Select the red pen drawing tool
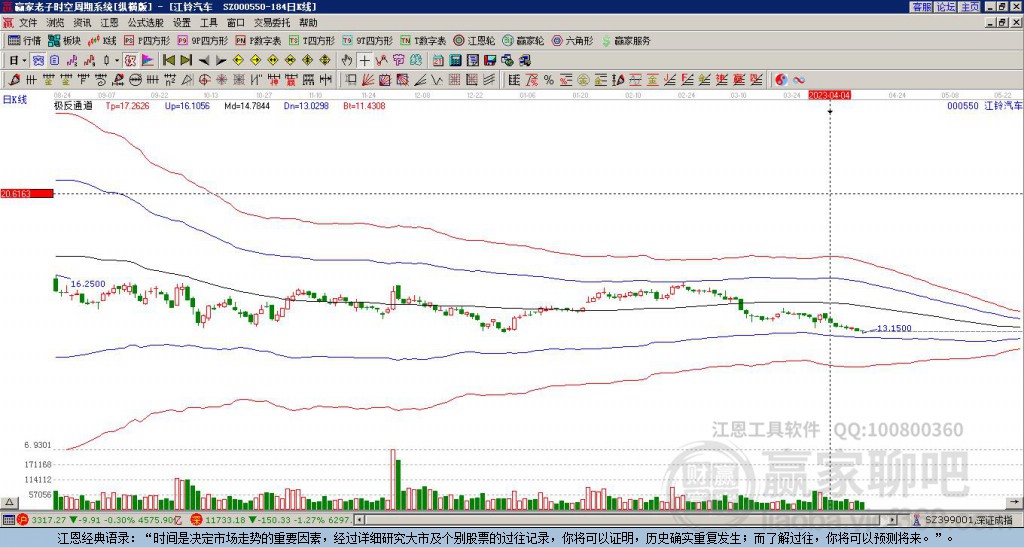 point(14,80)
